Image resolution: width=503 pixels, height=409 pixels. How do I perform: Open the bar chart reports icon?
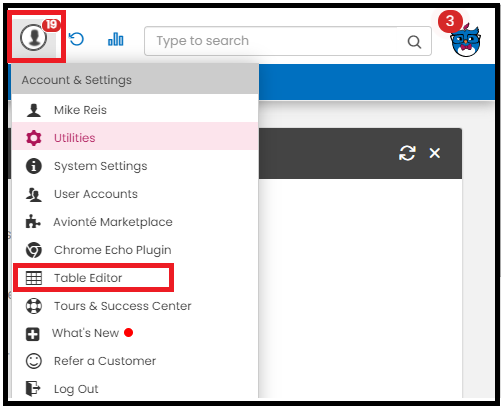point(116,39)
